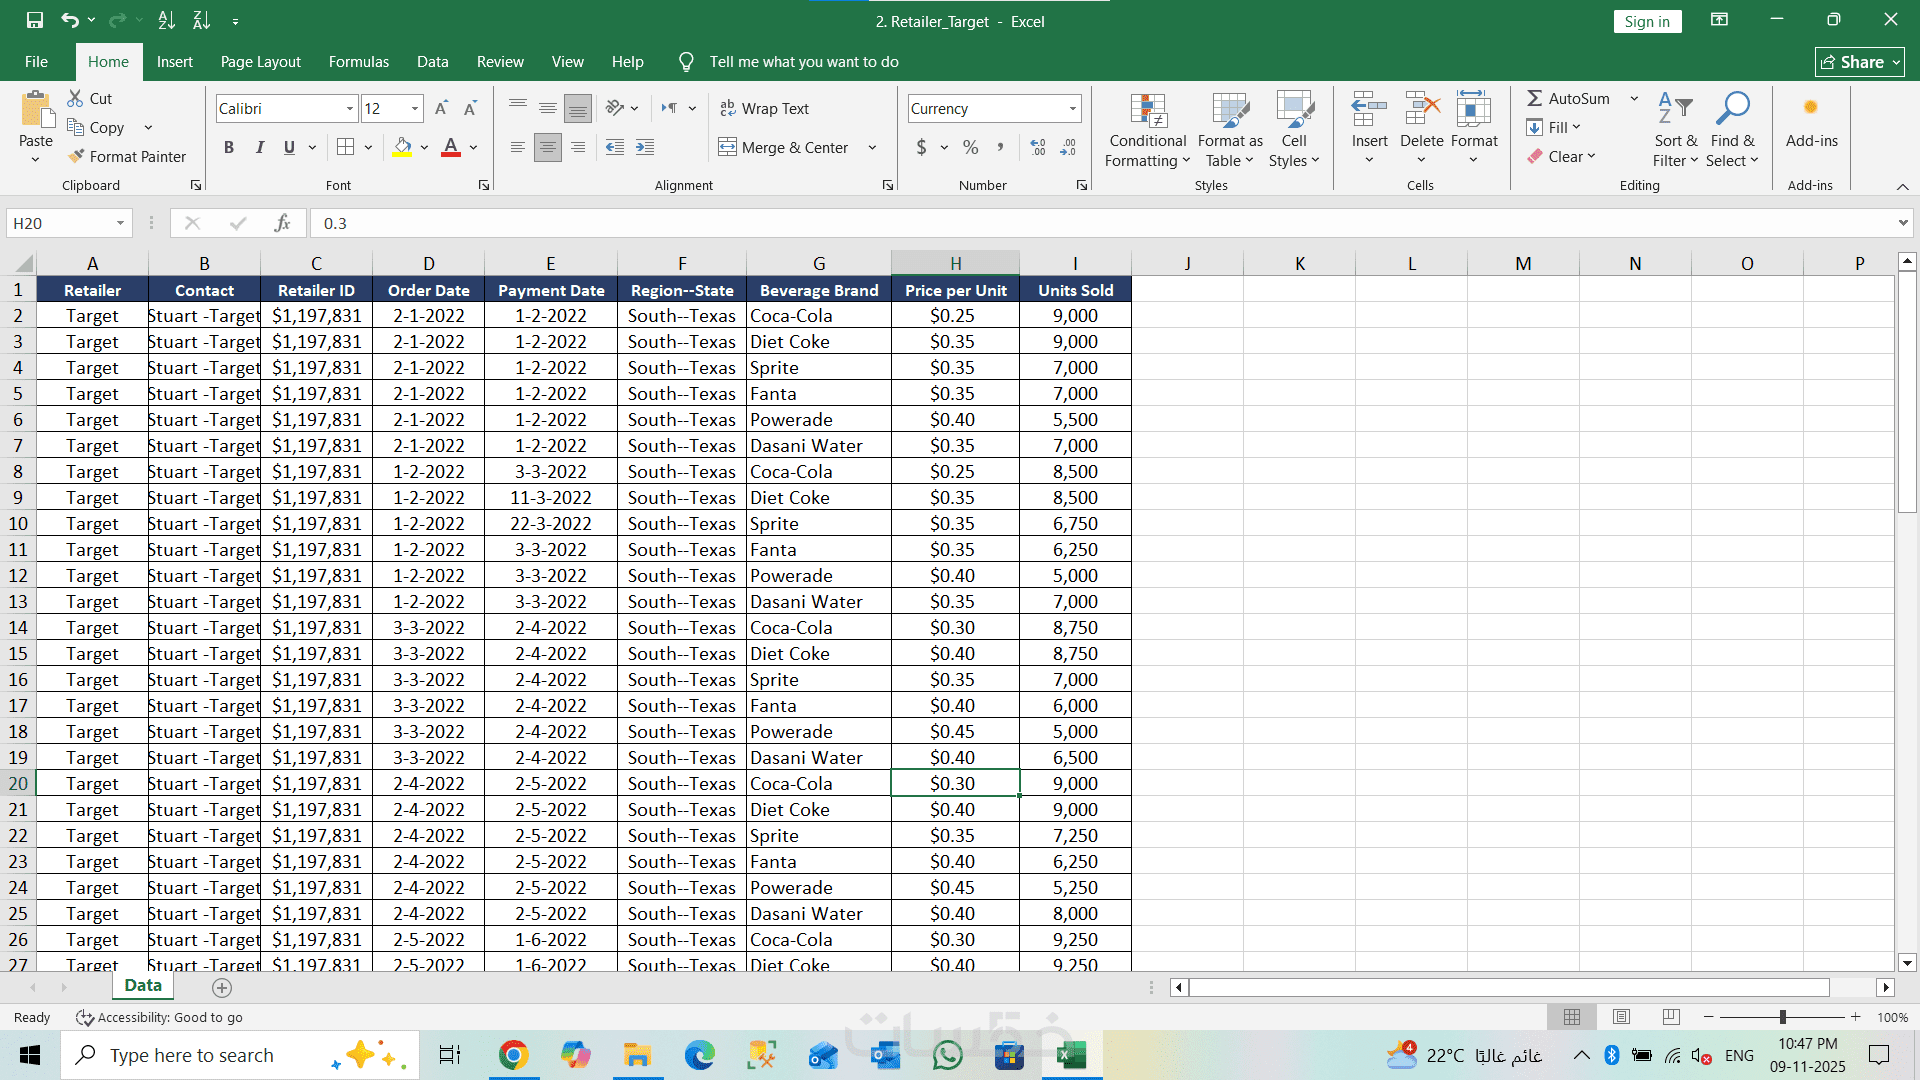Open the Currency number format dropdown
The width and height of the screenshot is (1920, 1080).
pos(1072,108)
